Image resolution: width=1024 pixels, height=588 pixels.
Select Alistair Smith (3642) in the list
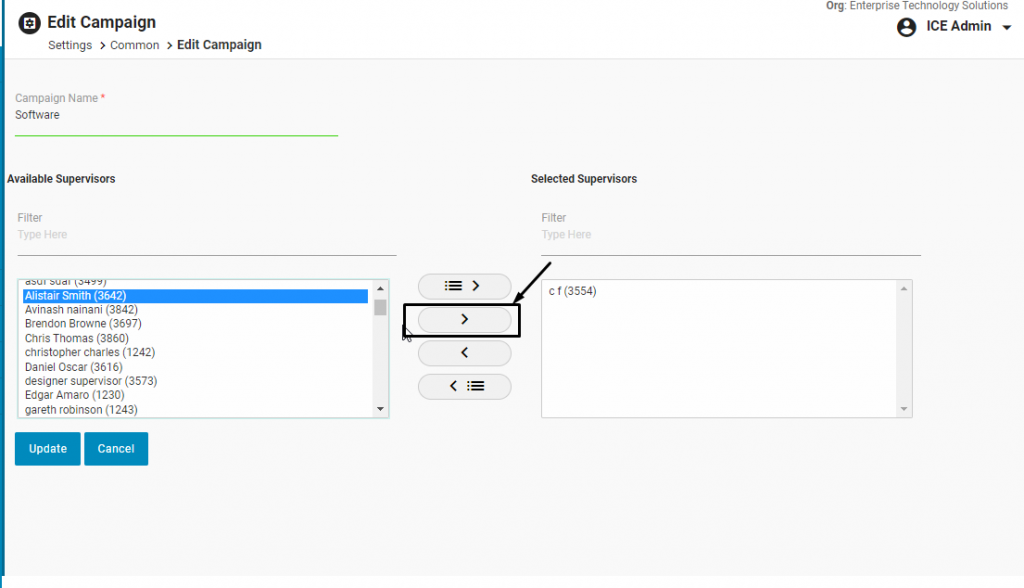click(75, 296)
